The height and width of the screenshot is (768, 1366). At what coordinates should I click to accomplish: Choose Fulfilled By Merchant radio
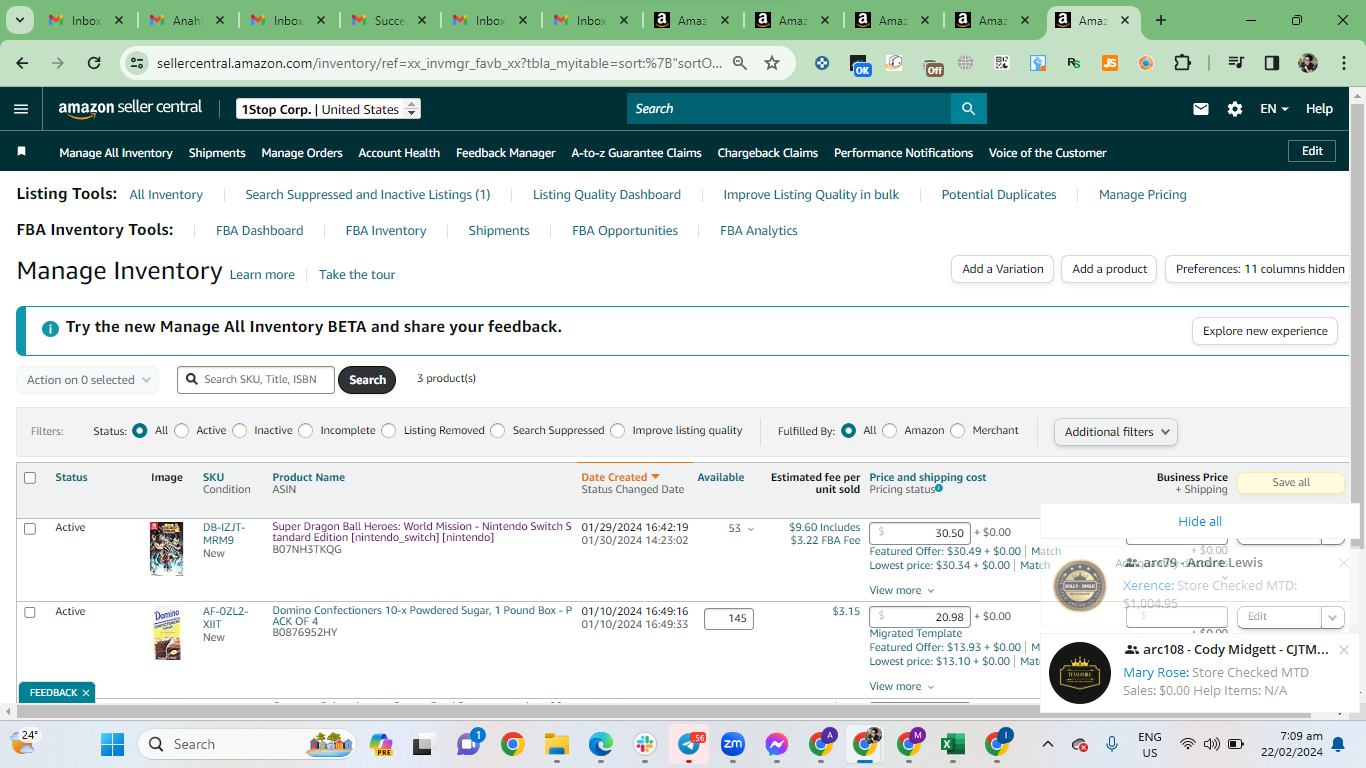coord(958,431)
